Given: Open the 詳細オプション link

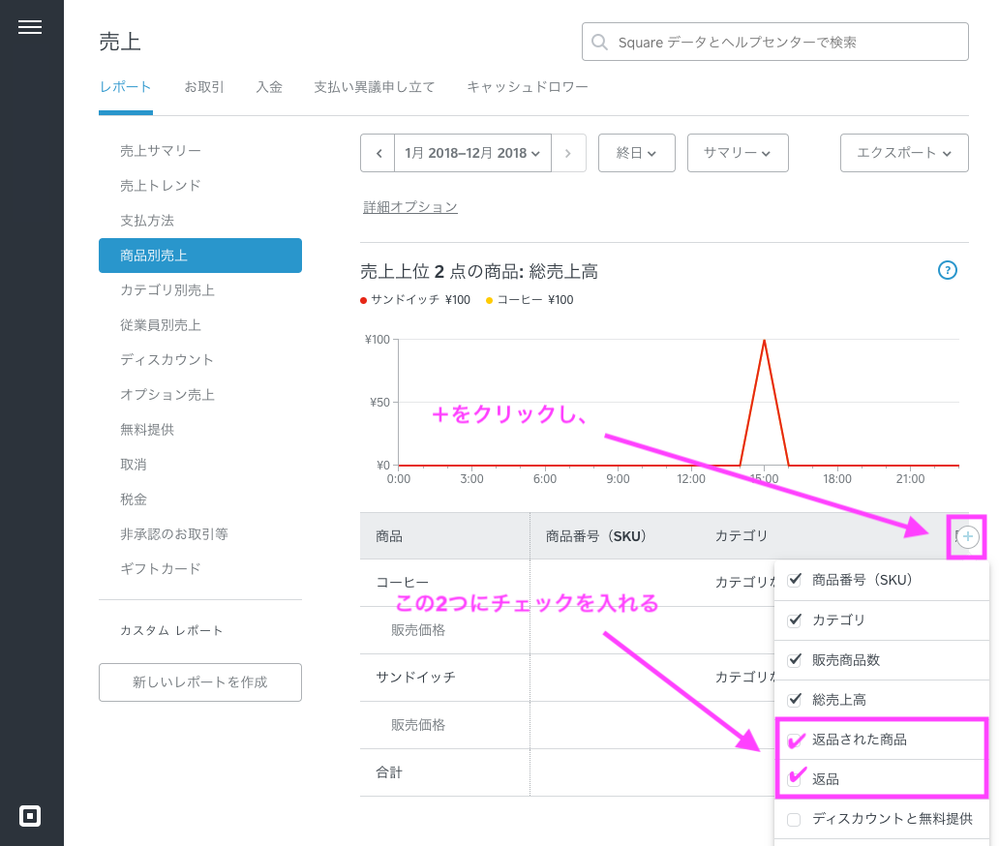Looking at the screenshot, I should 410,207.
